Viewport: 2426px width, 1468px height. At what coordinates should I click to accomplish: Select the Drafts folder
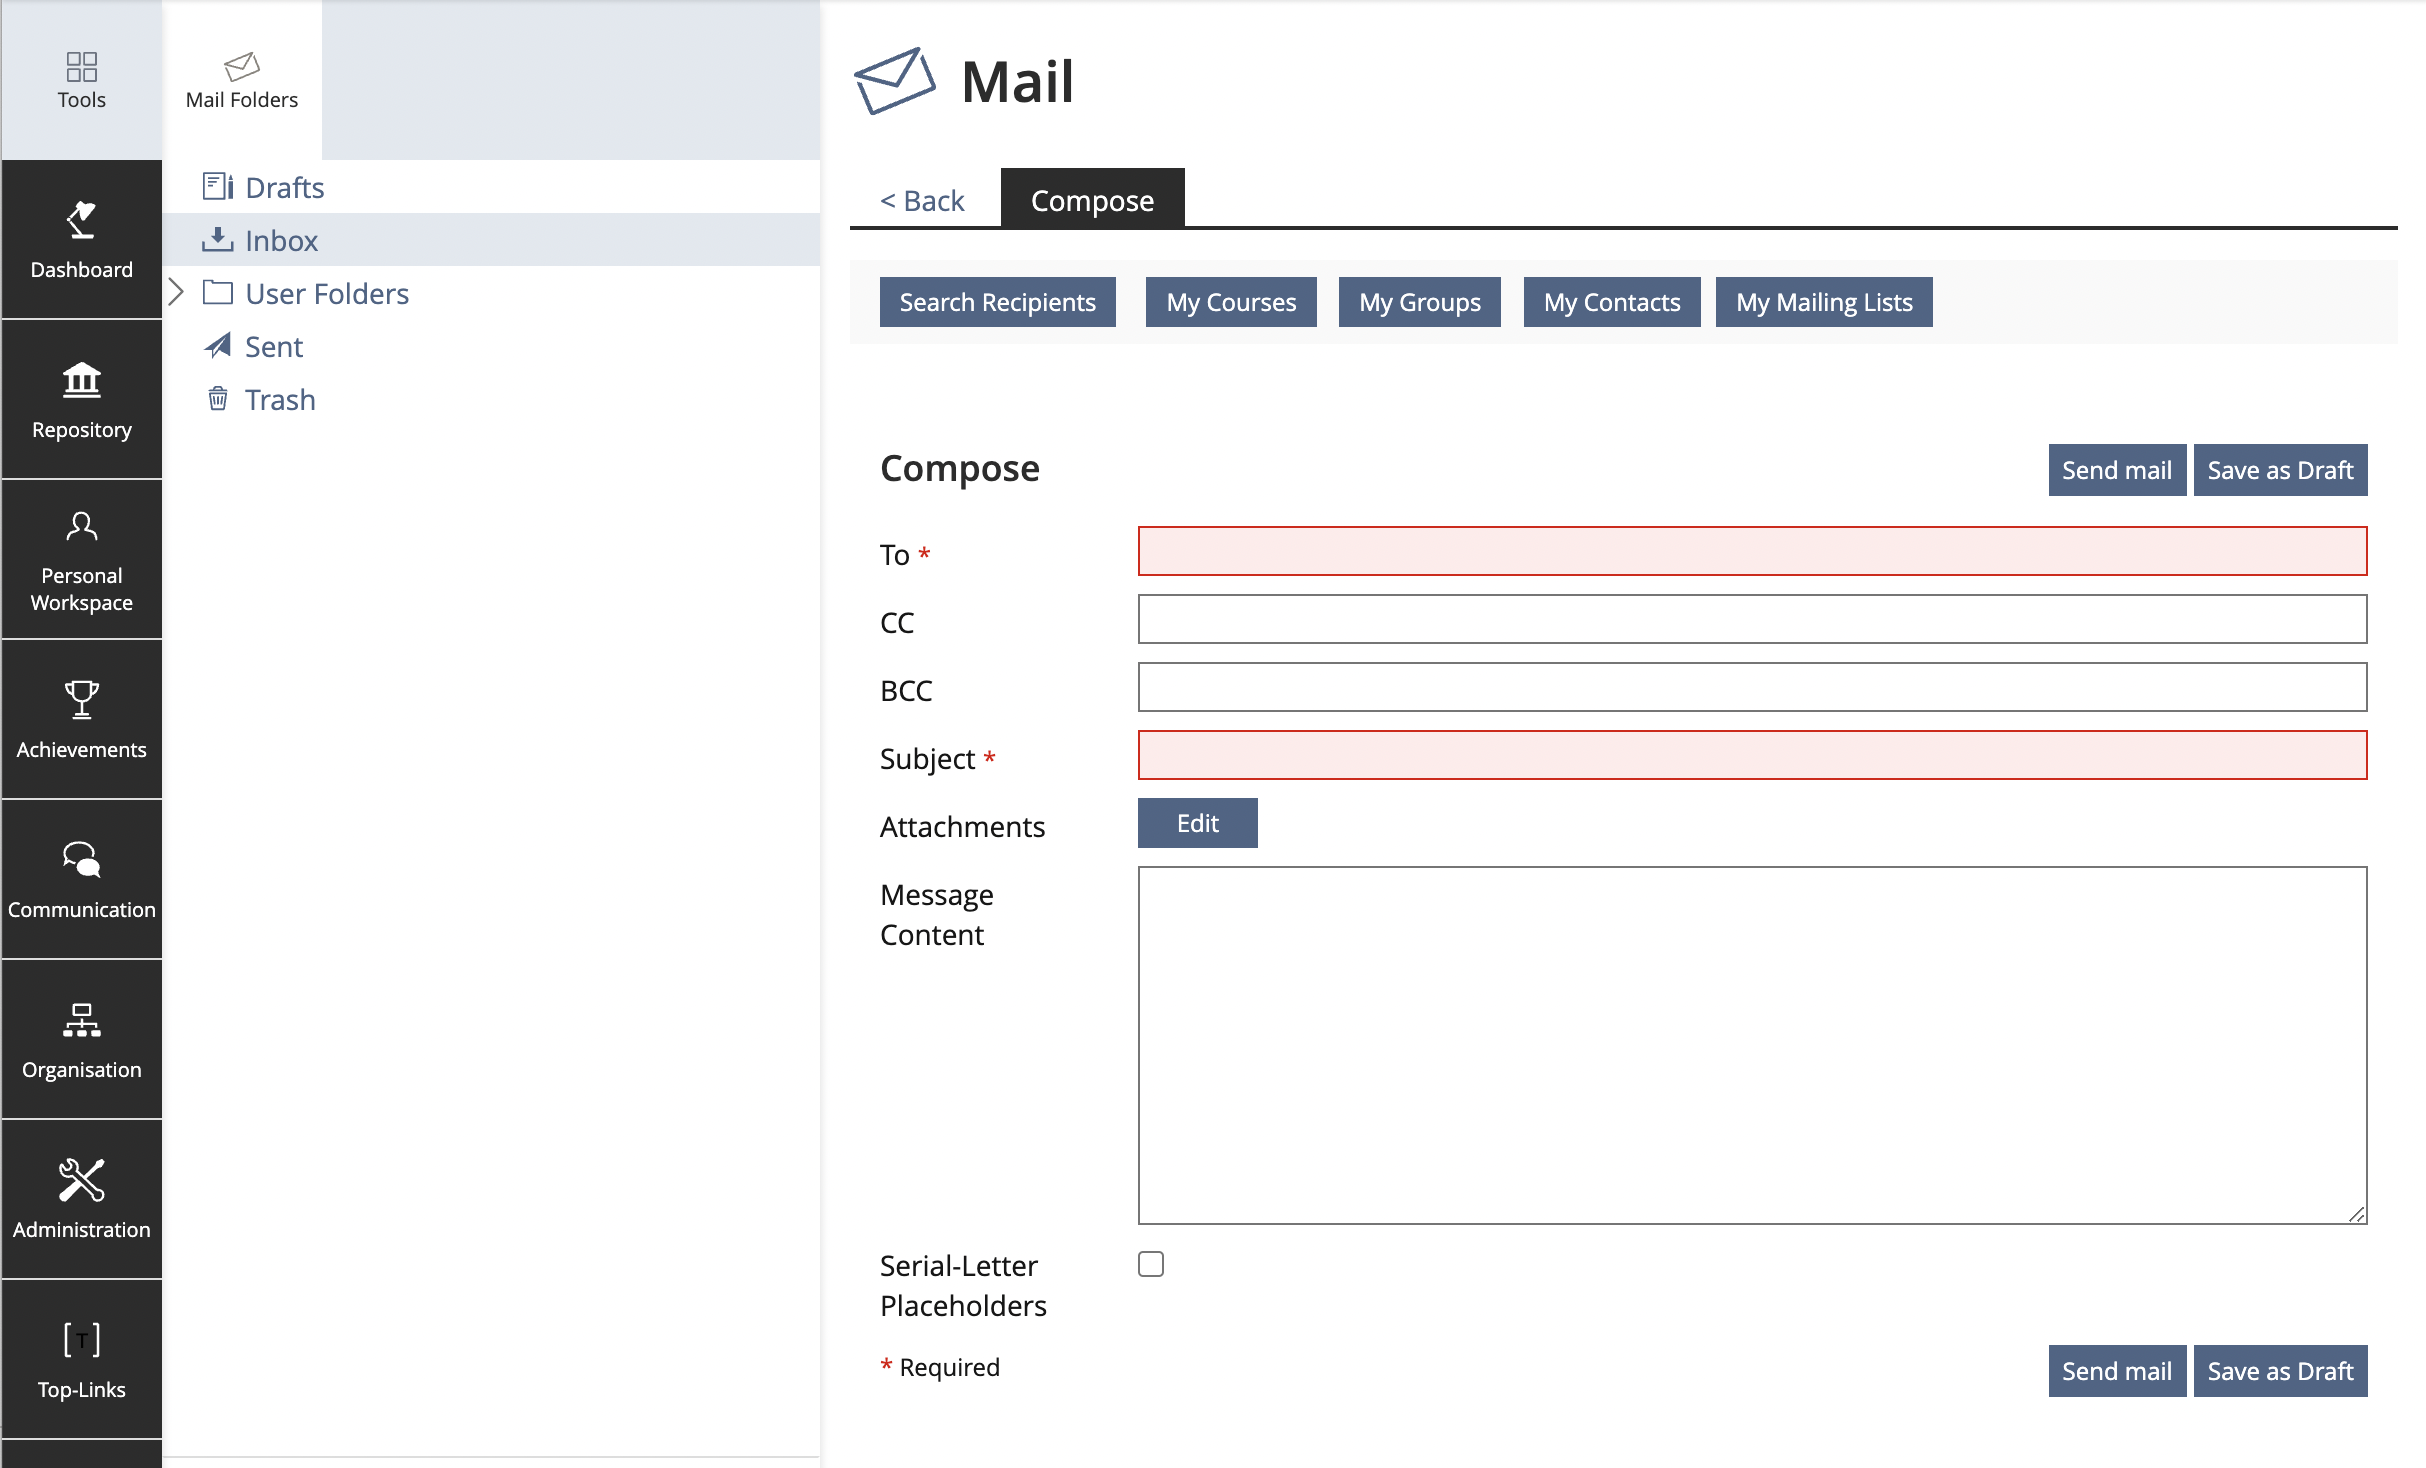pyautogui.click(x=284, y=188)
